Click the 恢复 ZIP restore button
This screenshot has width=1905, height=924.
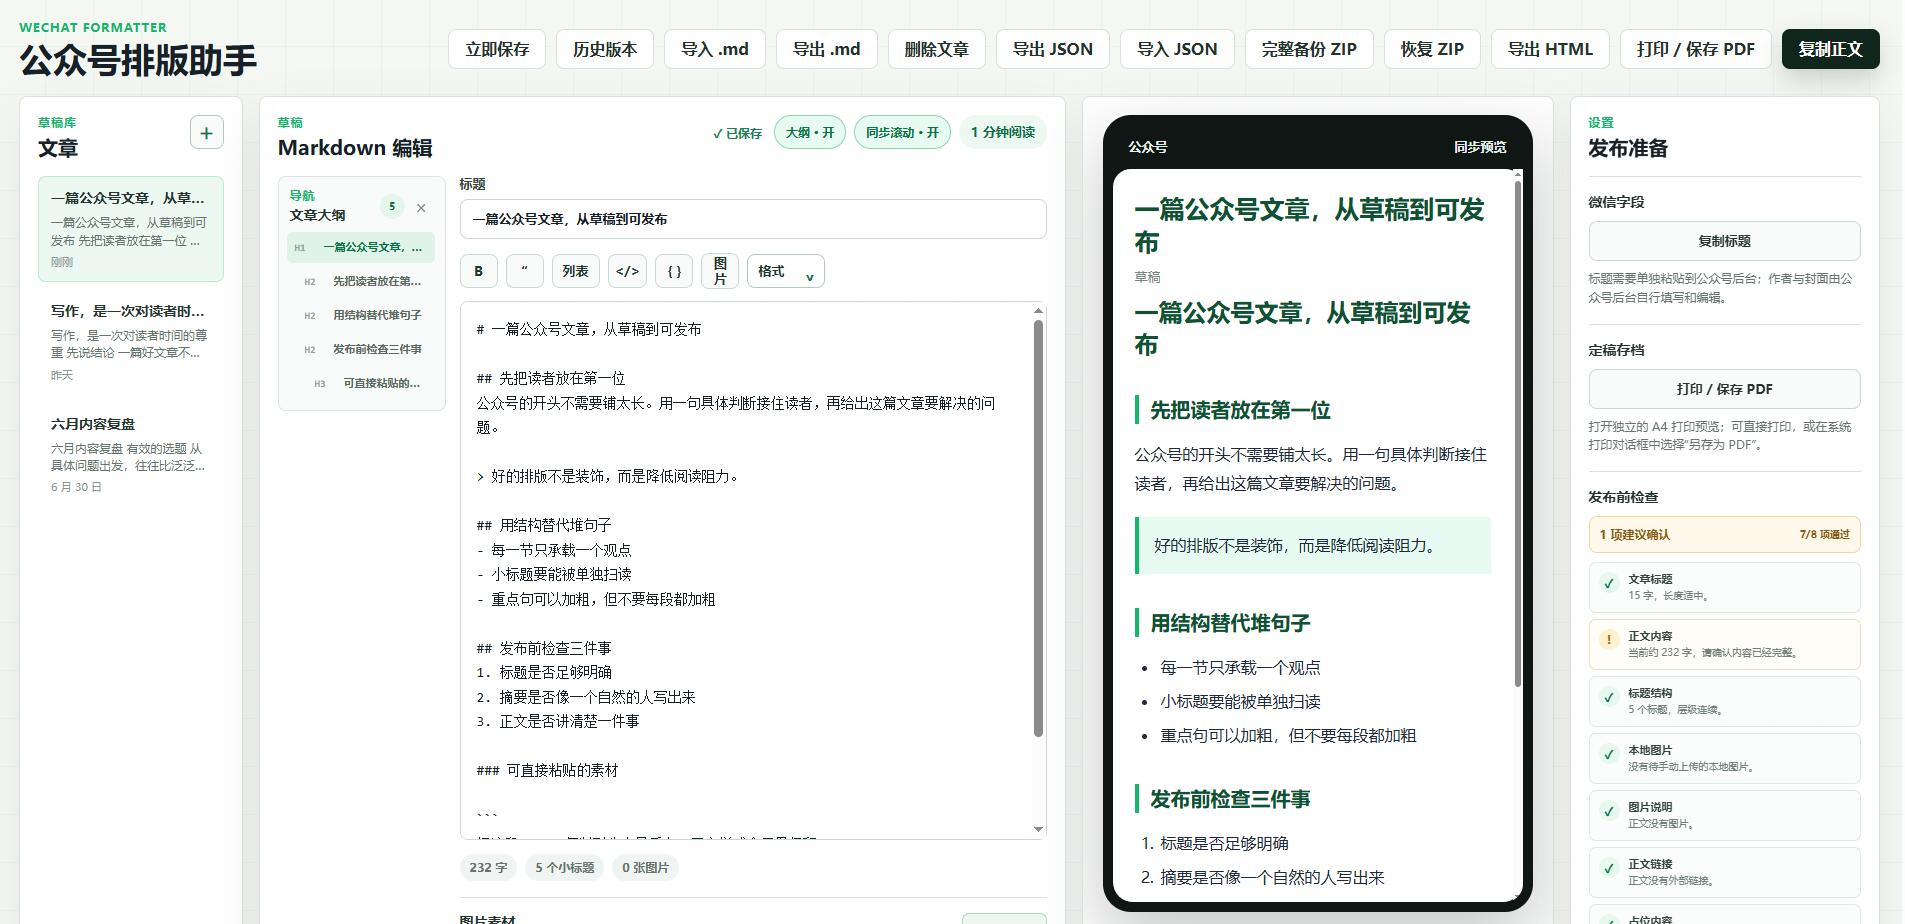(1432, 49)
